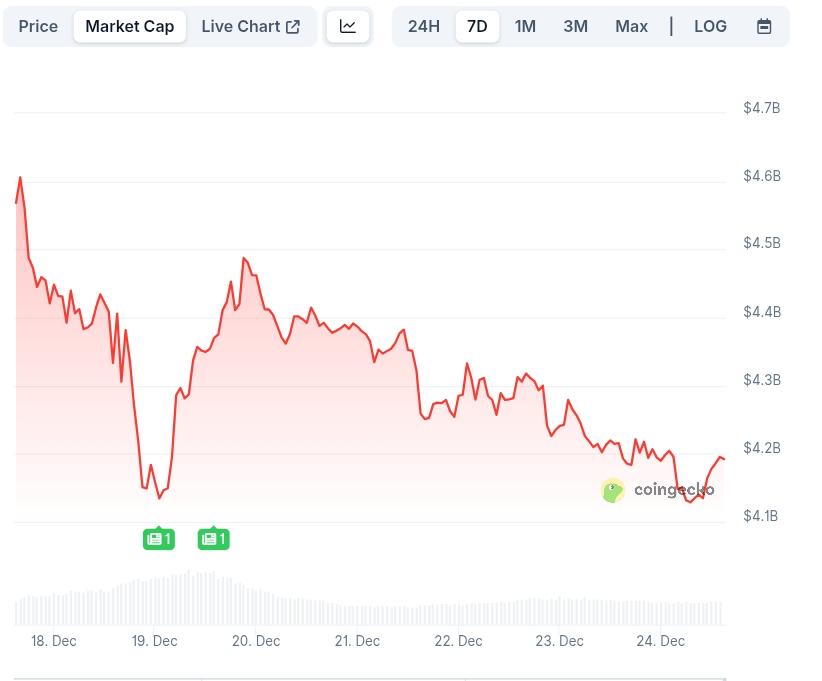Image resolution: width=822 pixels, height=681 pixels.
Task: Click the chart peak near $4.6B
Action: coord(20,178)
